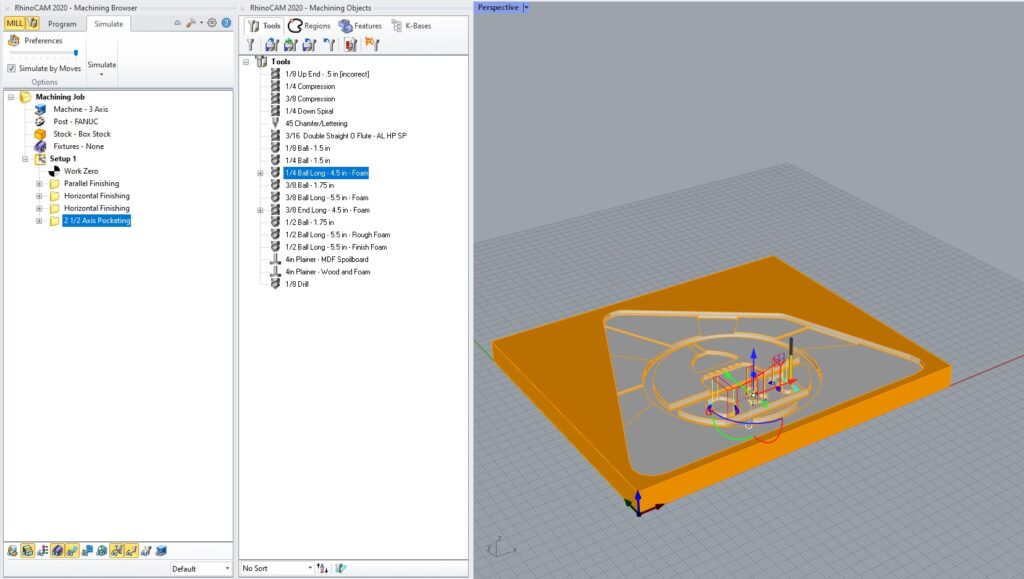1024x579 pixels.
Task: Click the A-Z sort order icon
Action: [323, 569]
